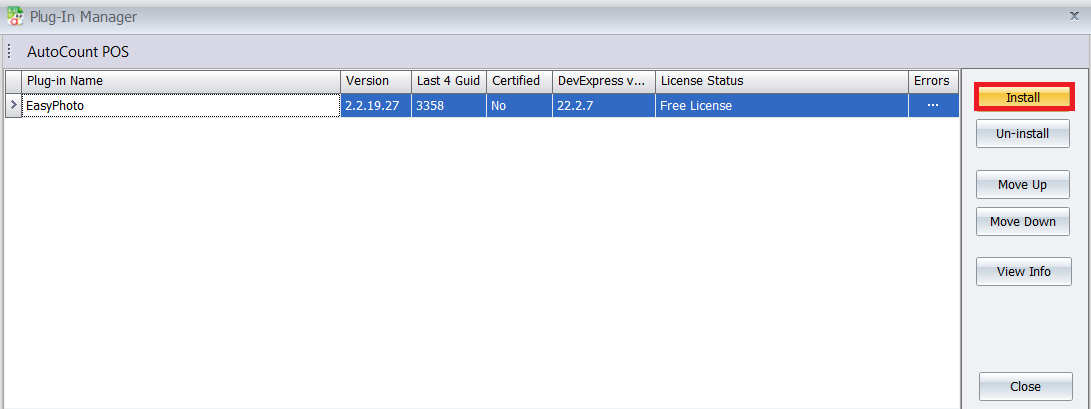Image resolution: width=1091 pixels, height=409 pixels.
Task: Sort by the Version column header
Action: pyautogui.click(x=375, y=81)
